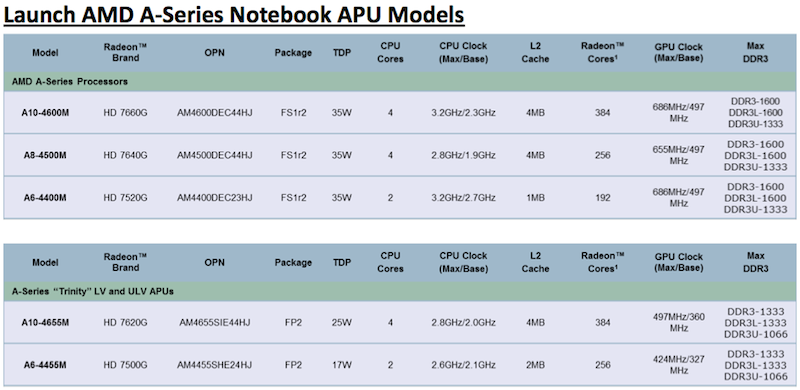Select the A8-4500M model name

[45, 155]
